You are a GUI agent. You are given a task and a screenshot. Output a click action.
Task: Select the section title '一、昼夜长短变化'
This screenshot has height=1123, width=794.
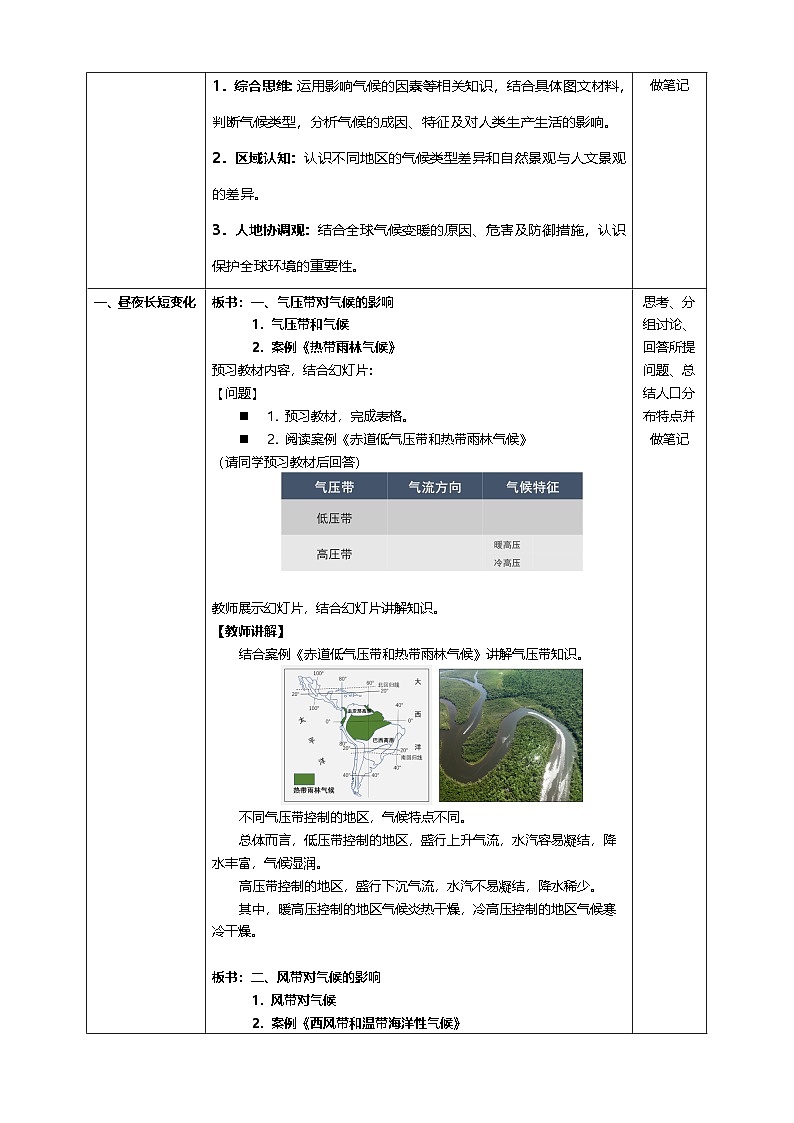[x=145, y=302]
